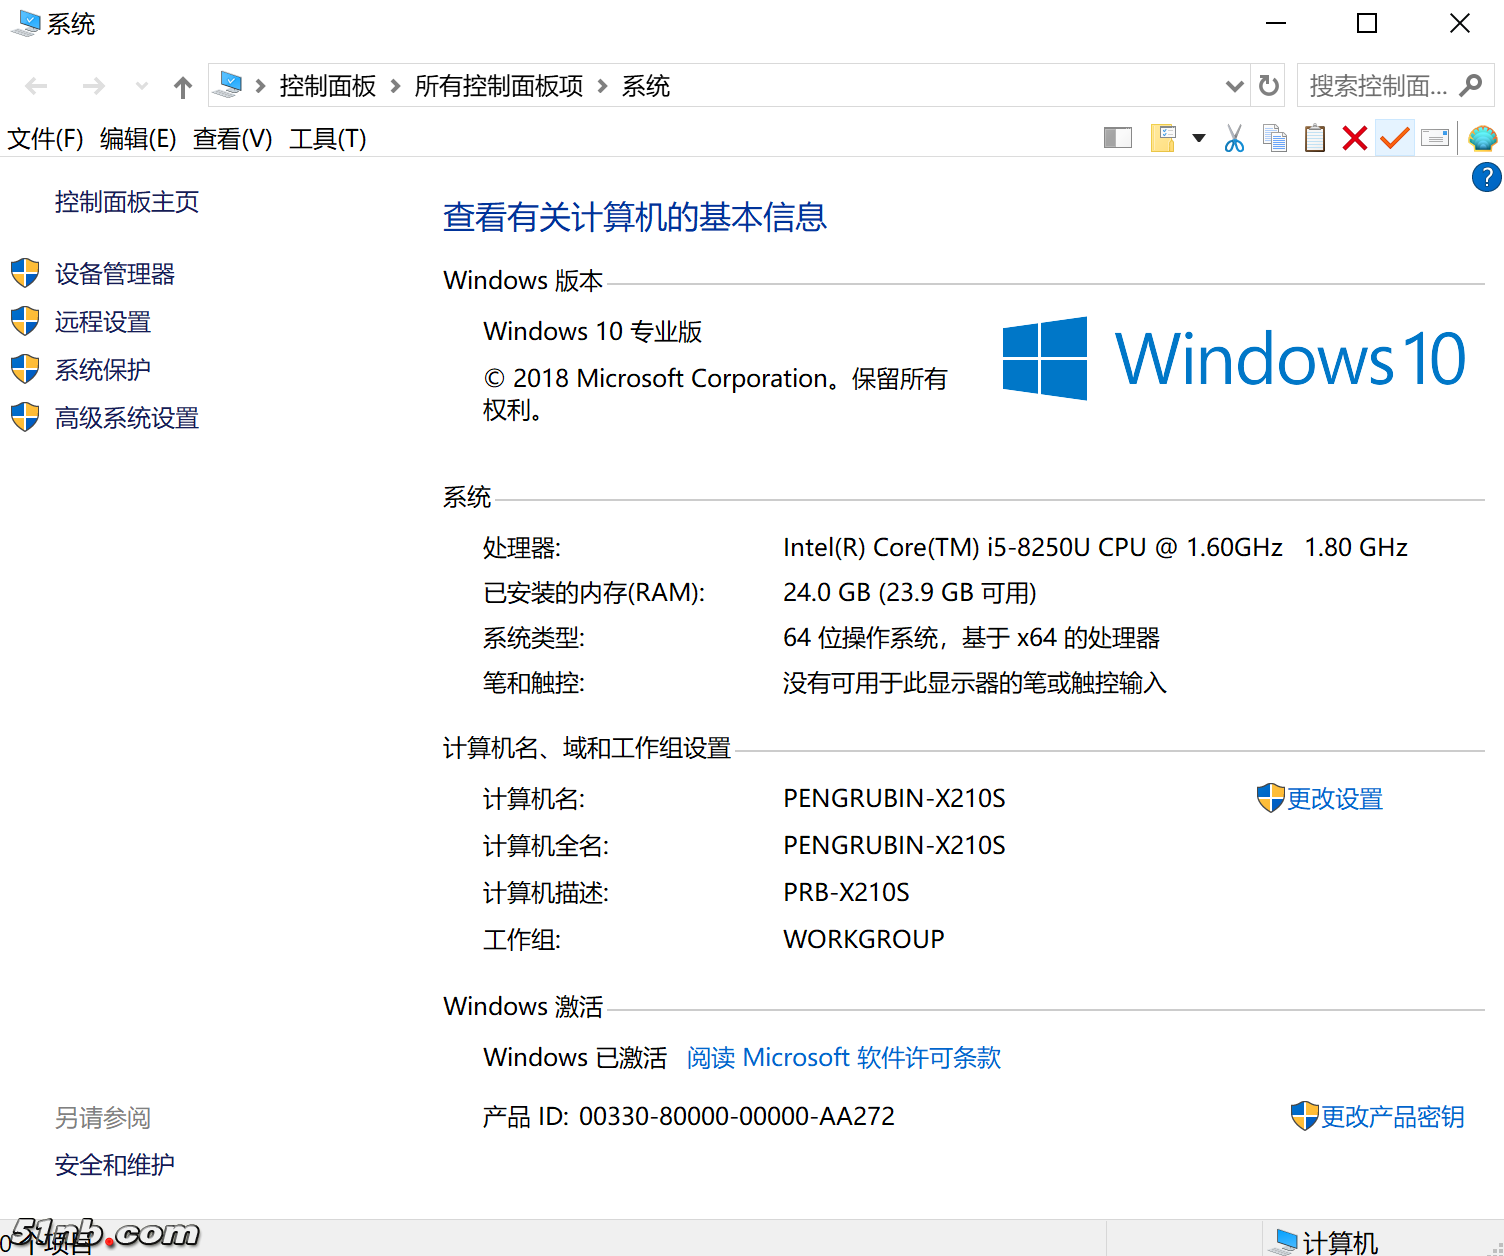
Task: Open Classic Shell settings shell icon
Action: [1482, 138]
